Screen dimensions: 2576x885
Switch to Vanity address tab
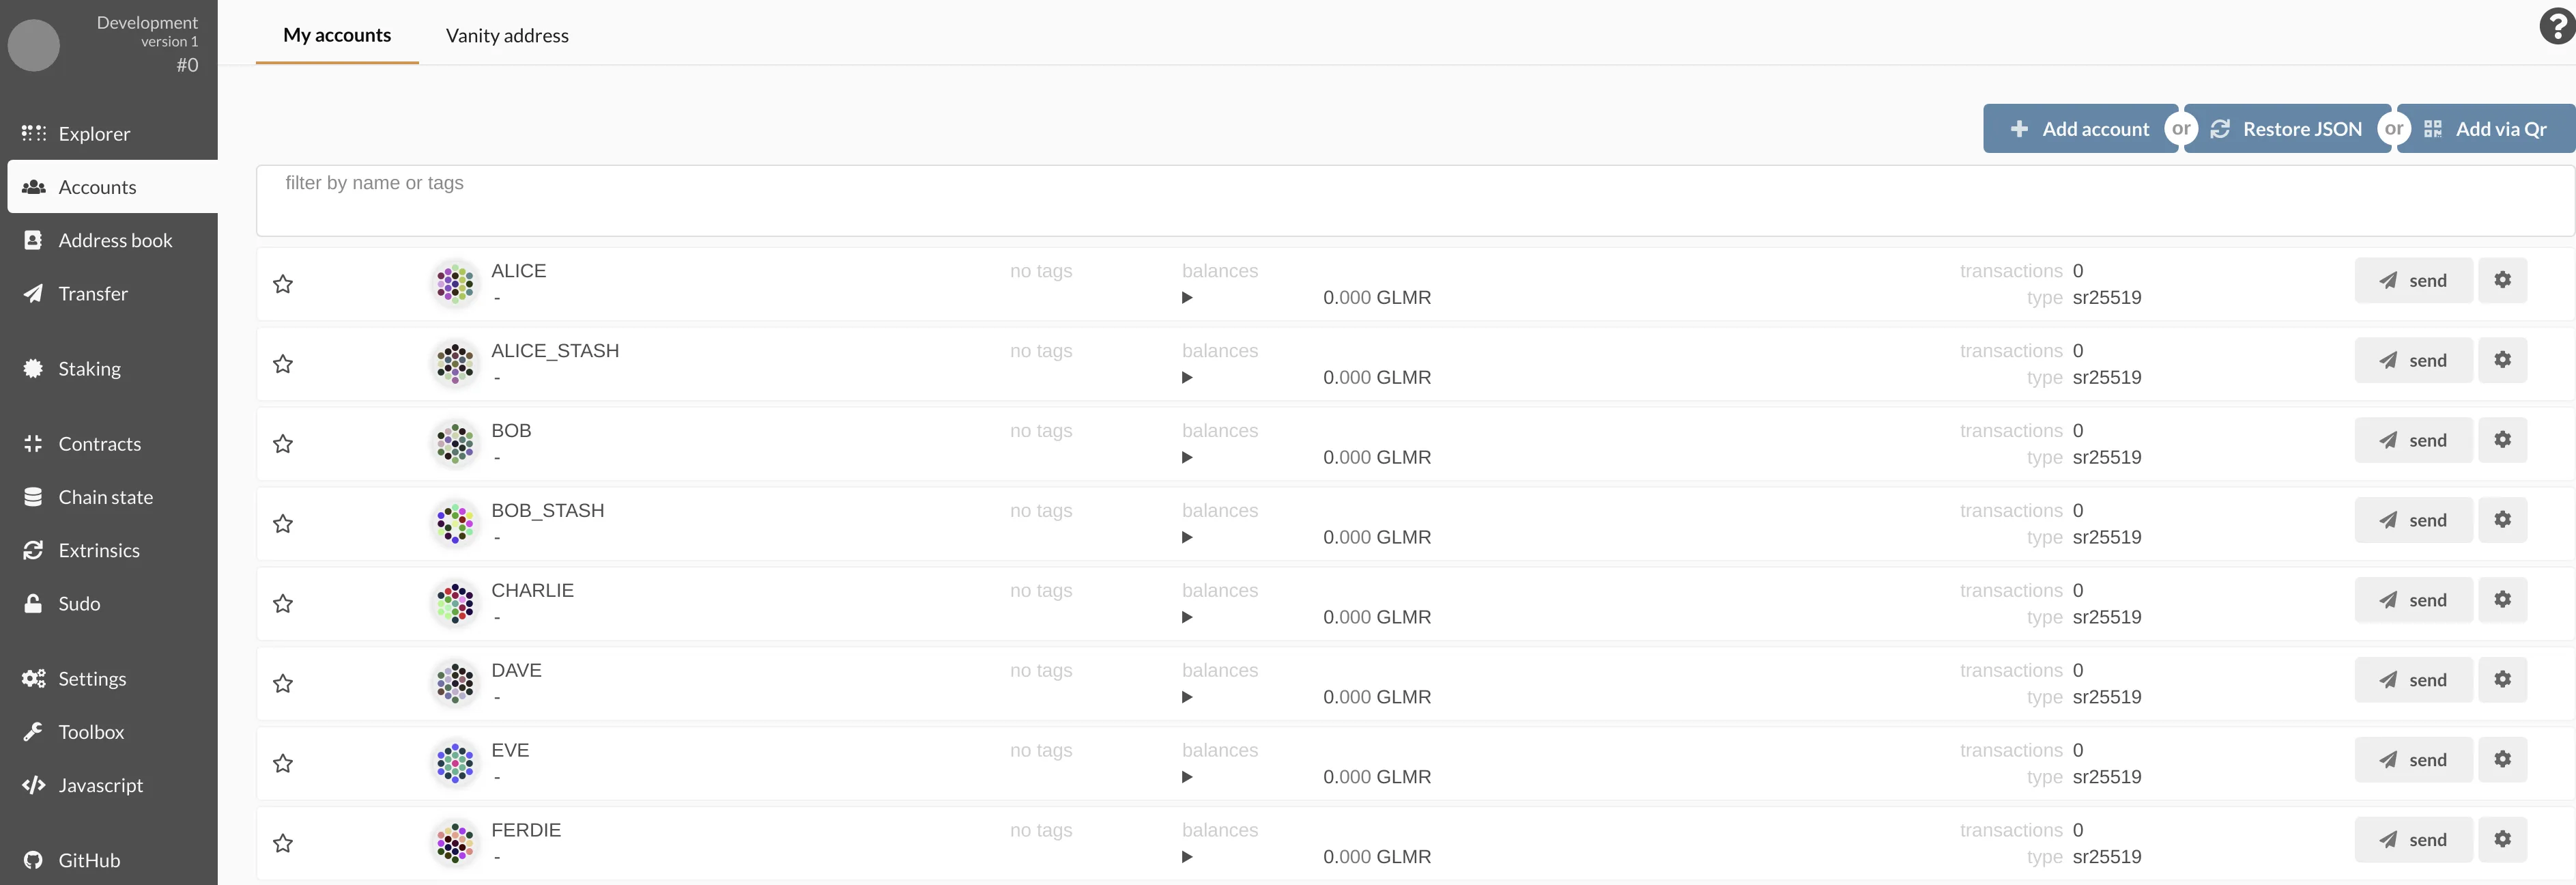[x=507, y=36]
